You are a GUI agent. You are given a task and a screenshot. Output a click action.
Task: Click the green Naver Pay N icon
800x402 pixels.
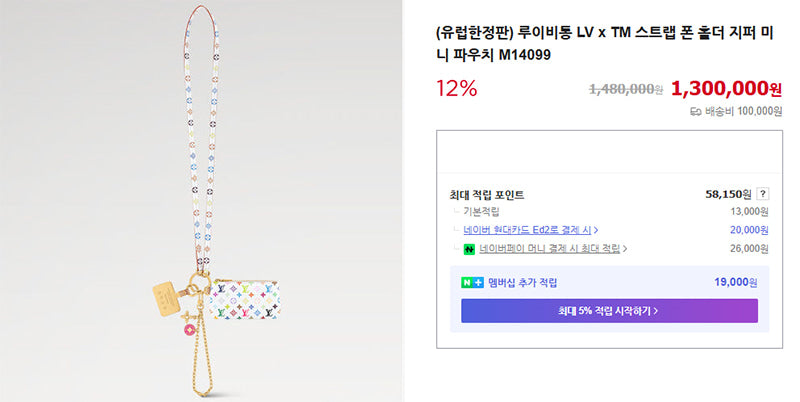469,249
